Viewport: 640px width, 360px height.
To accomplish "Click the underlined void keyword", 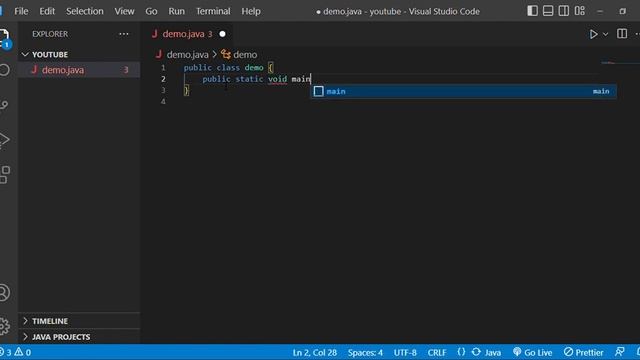I will click(278, 79).
